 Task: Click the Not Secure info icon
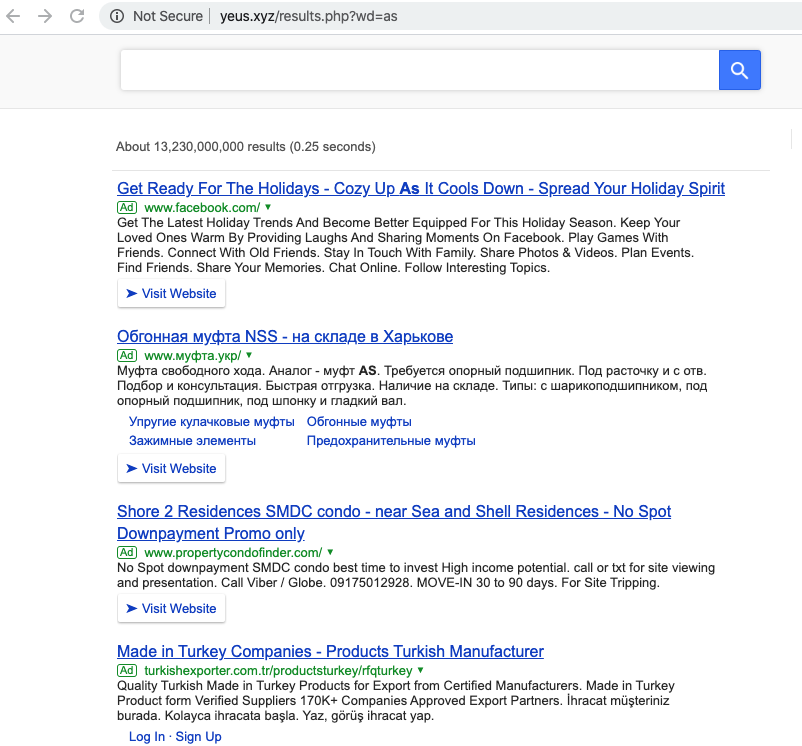tap(116, 16)
